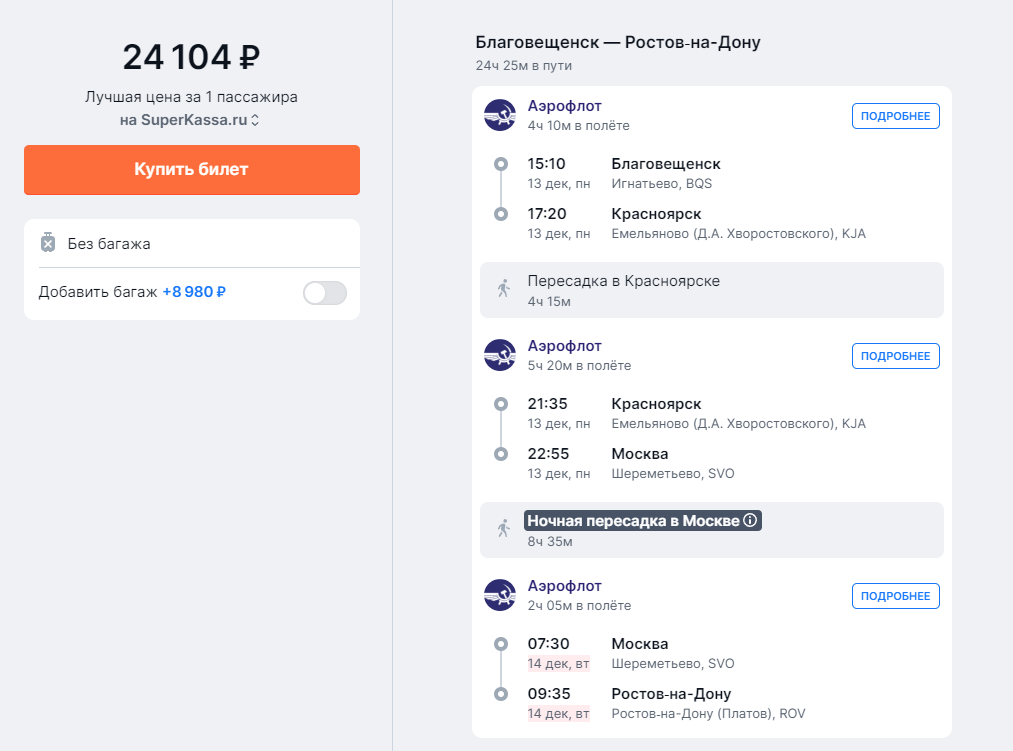Expand details for the first Aeroflot flight
Image resolution: width=1013 pixels, height=751 pixels.
point(895,116)
